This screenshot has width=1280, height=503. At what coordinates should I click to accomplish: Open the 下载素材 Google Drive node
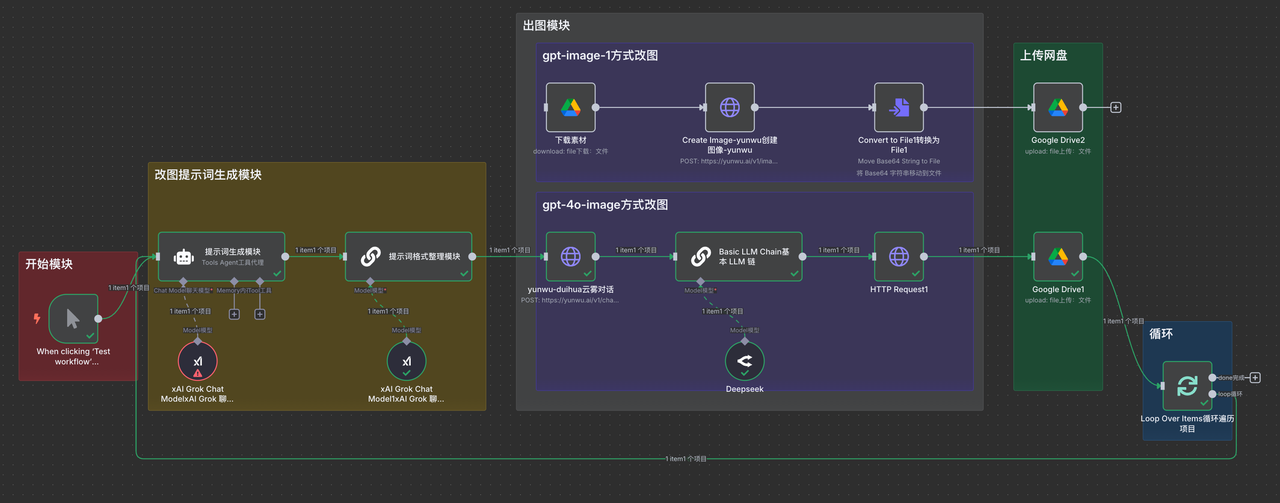(570, 107)
